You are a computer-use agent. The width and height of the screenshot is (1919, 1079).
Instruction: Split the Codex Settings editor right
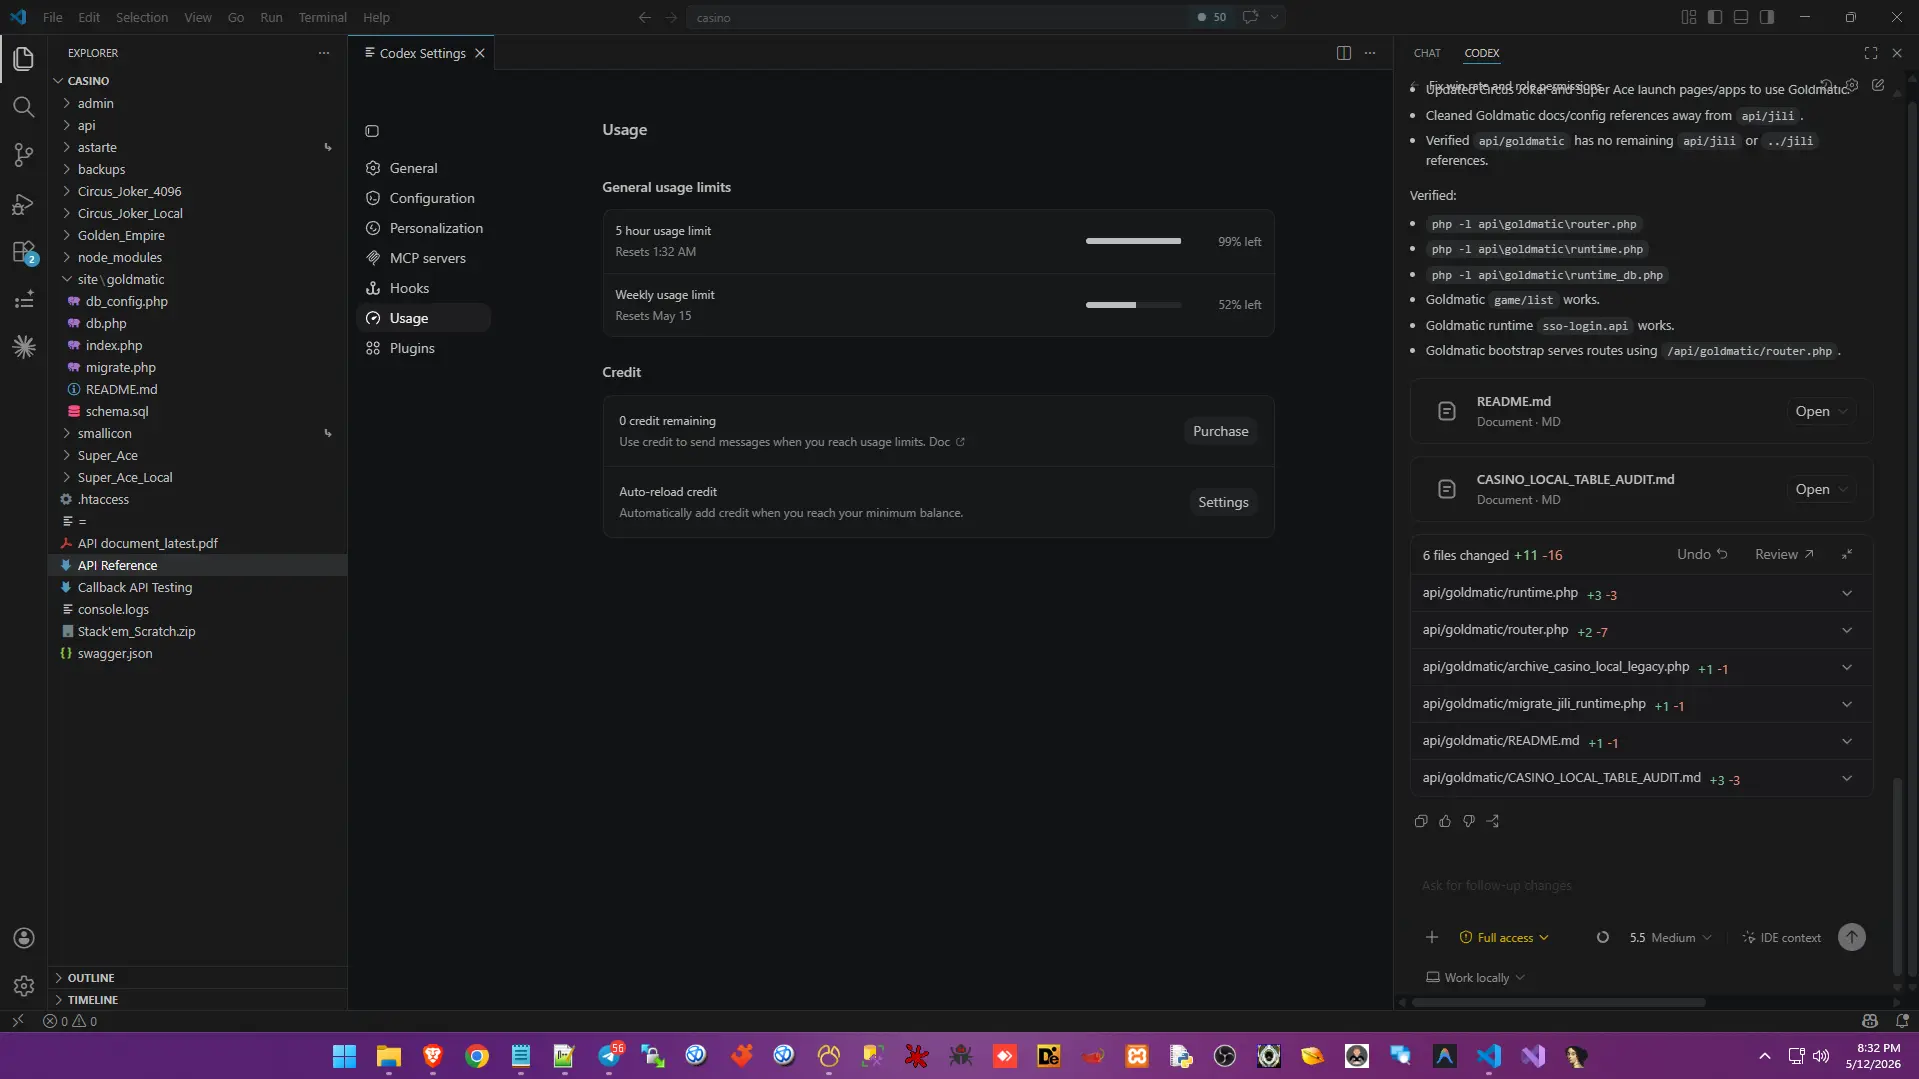tap(1344, 53)
